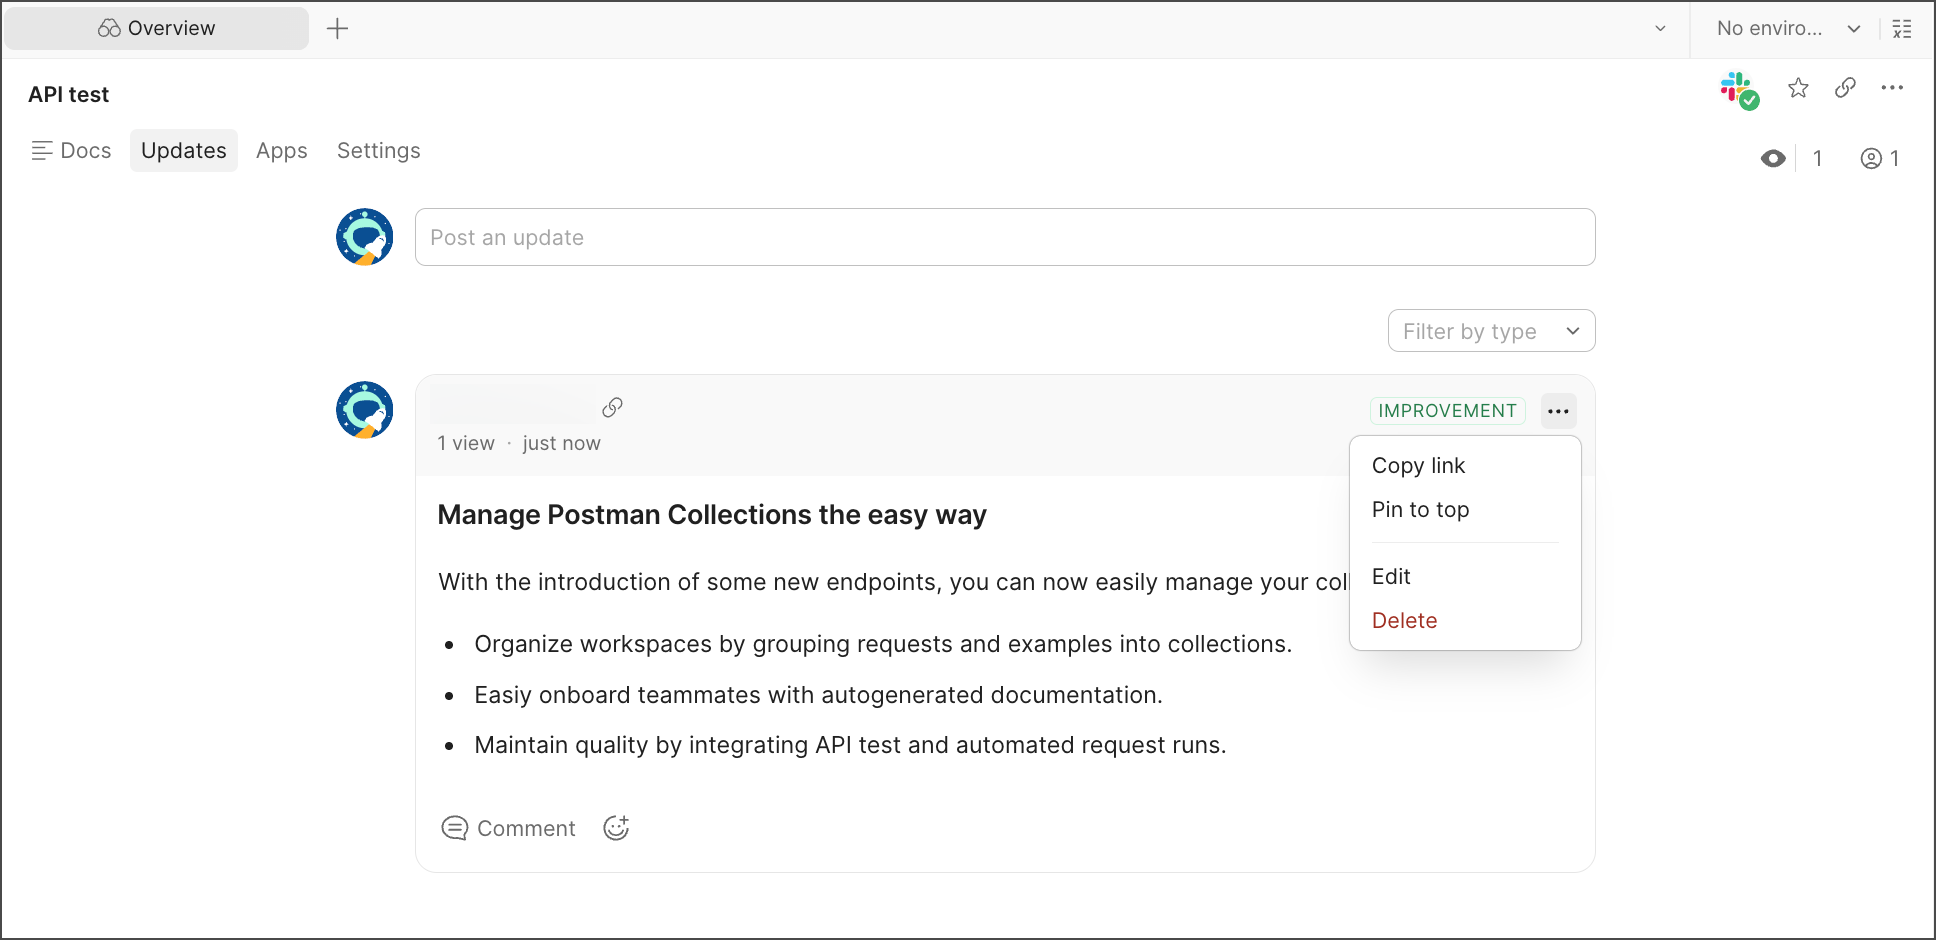
Task: Click the avatar next to Post an update
Action: (365, 237)
